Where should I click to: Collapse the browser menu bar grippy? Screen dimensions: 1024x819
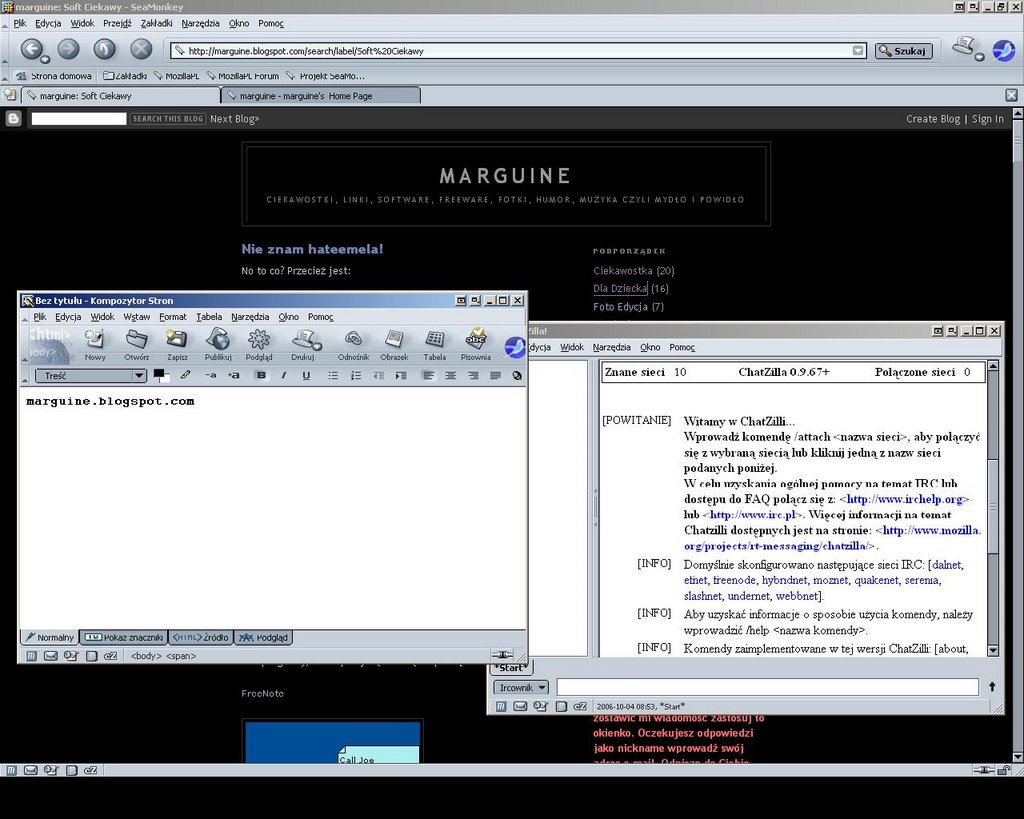[x=5, y=23]
